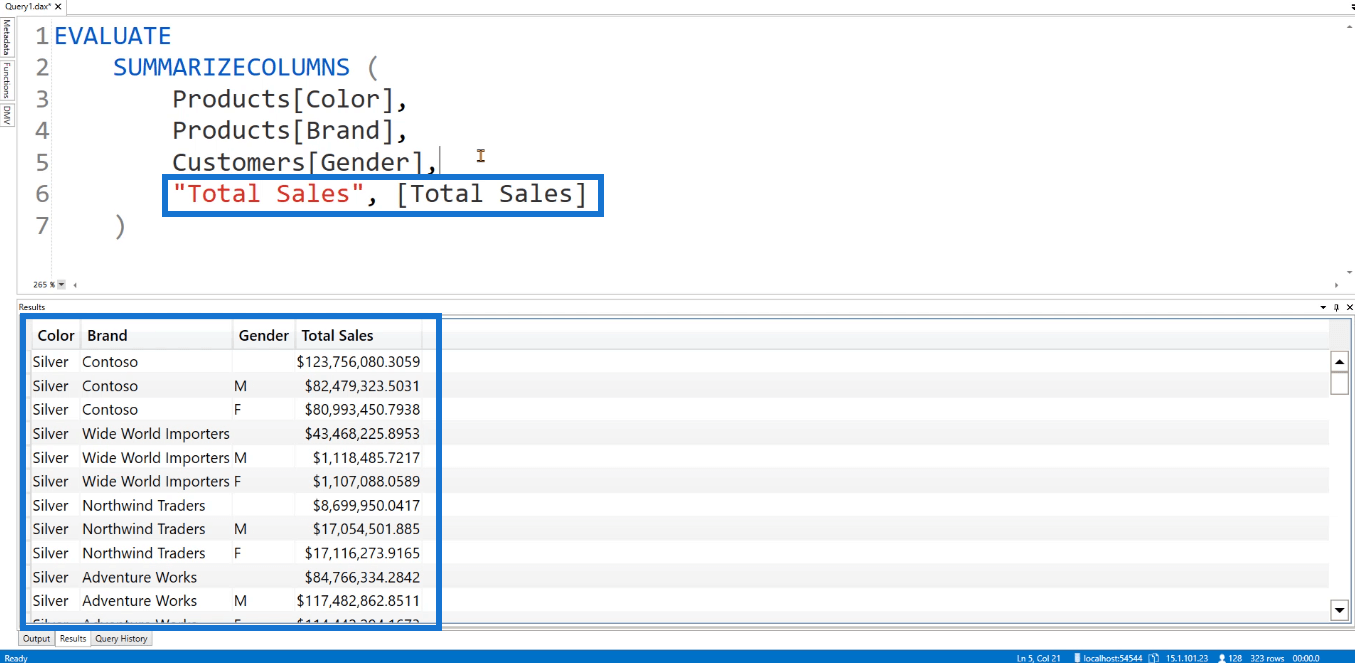Select cell $117,482,862.8511
This screenshot has height=663, width=1355.
click(358, 601)
